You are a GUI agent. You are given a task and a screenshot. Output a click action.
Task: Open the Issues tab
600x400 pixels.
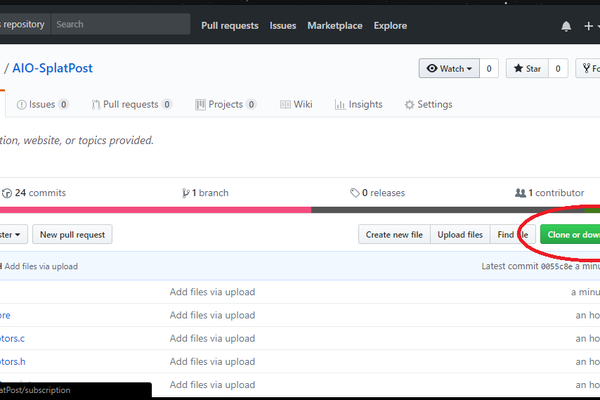tap(42, 104)
